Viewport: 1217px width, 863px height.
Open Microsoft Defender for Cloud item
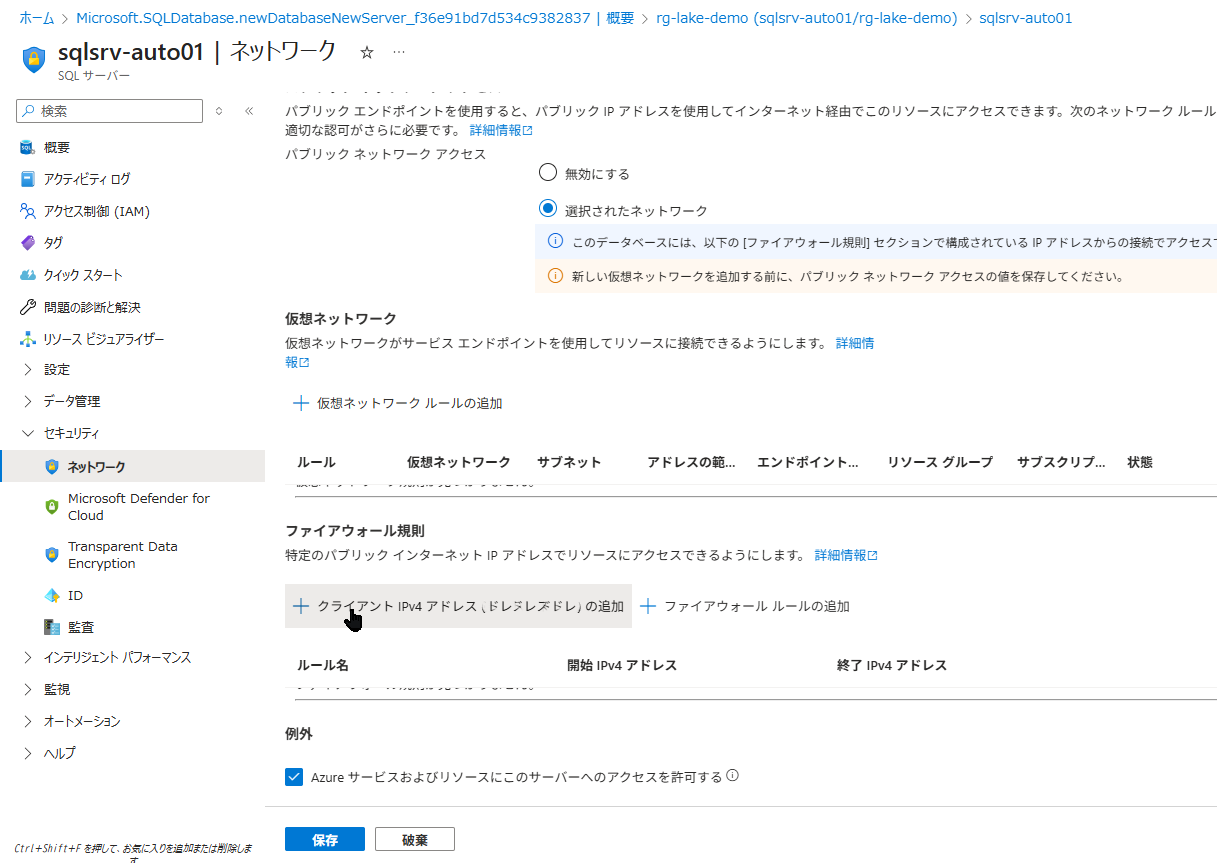point(138,507)
